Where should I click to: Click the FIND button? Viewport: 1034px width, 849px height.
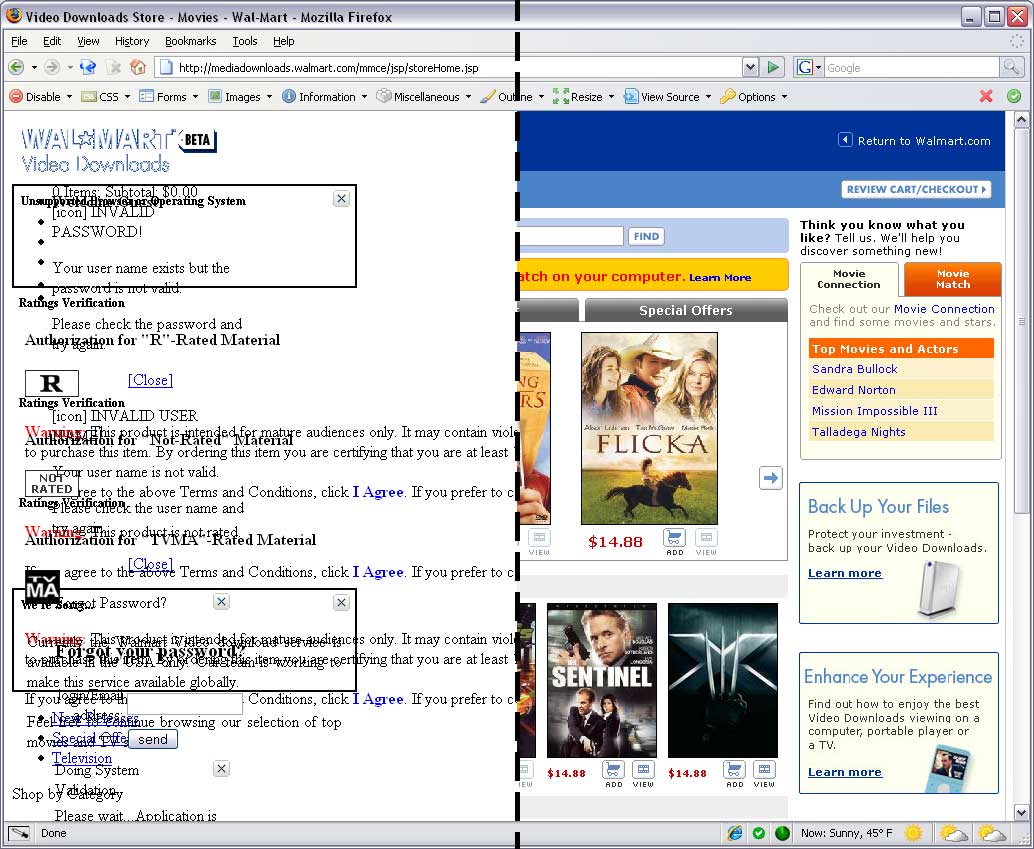point(646,236)
